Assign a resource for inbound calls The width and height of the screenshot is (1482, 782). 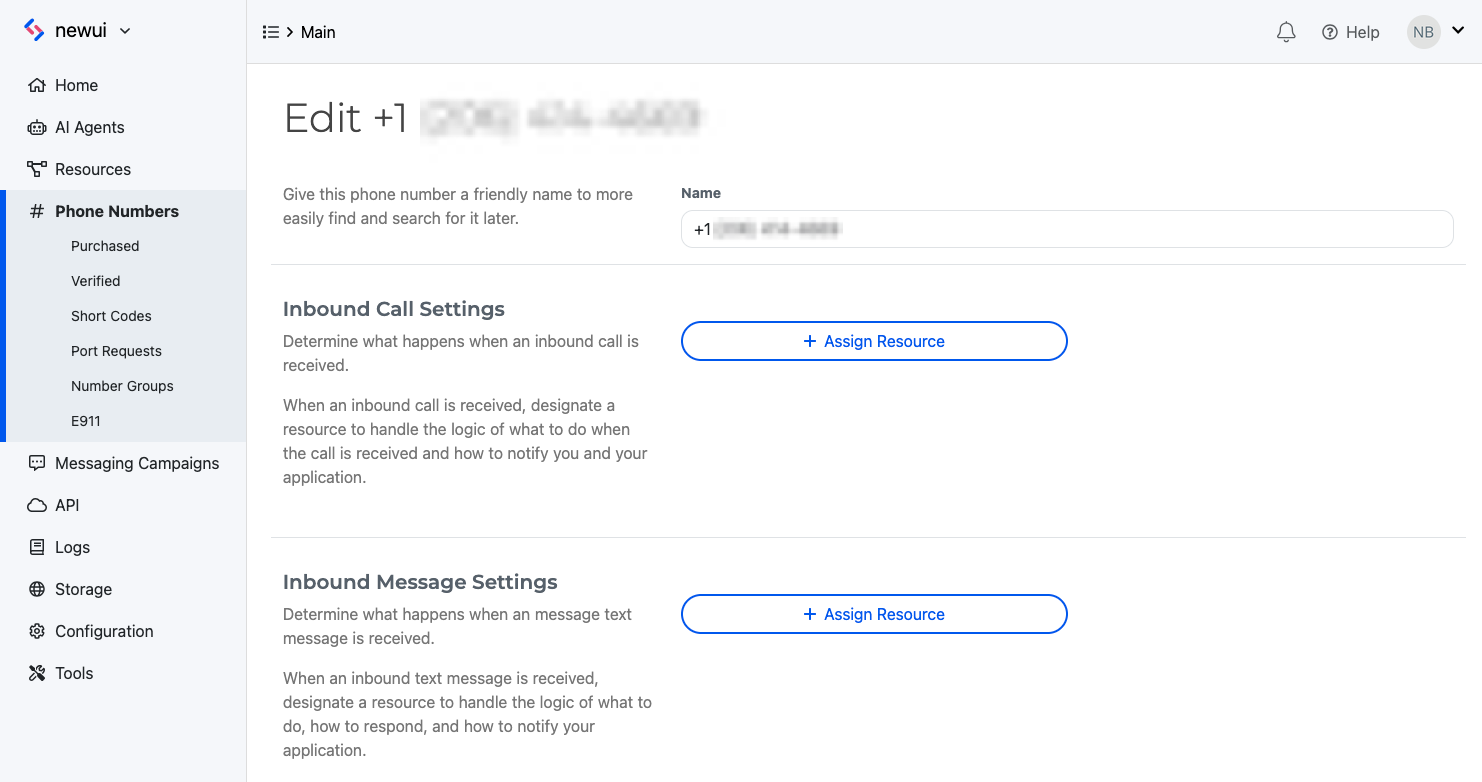click(873, 341)
